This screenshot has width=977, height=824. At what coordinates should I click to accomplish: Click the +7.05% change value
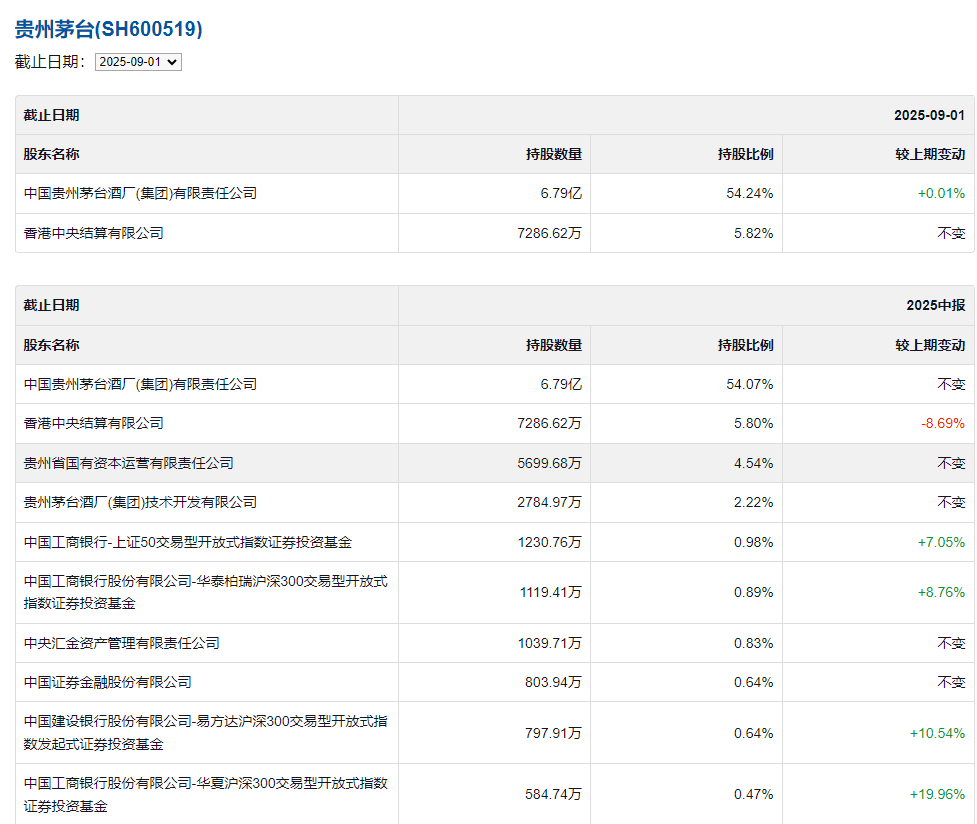point(941,542)
